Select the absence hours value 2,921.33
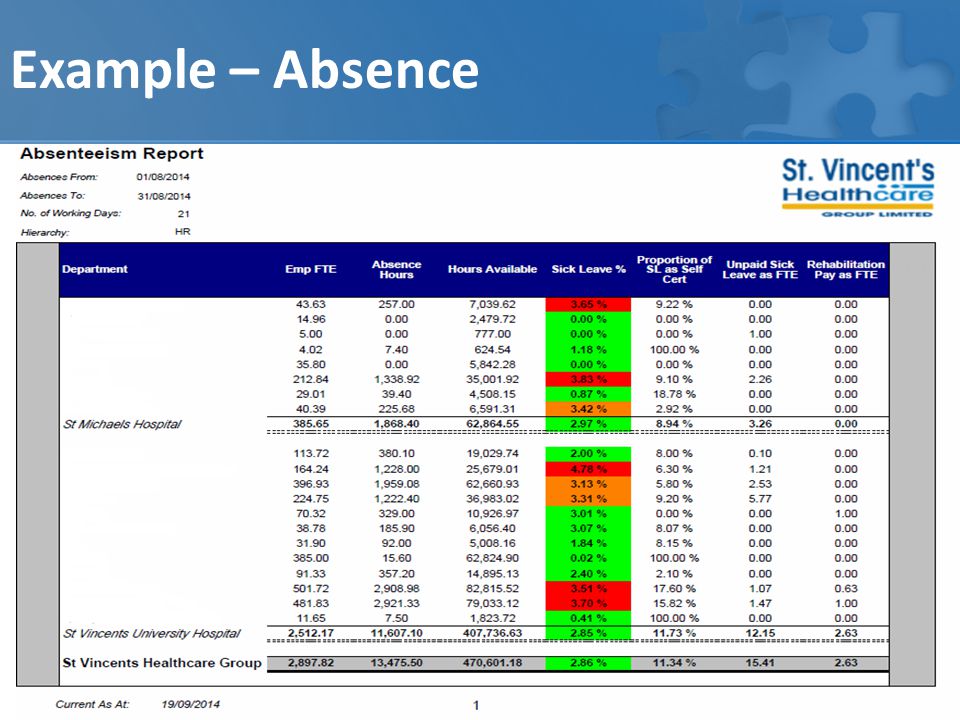This screenshot has height=720, width=960. pos(396,603)
